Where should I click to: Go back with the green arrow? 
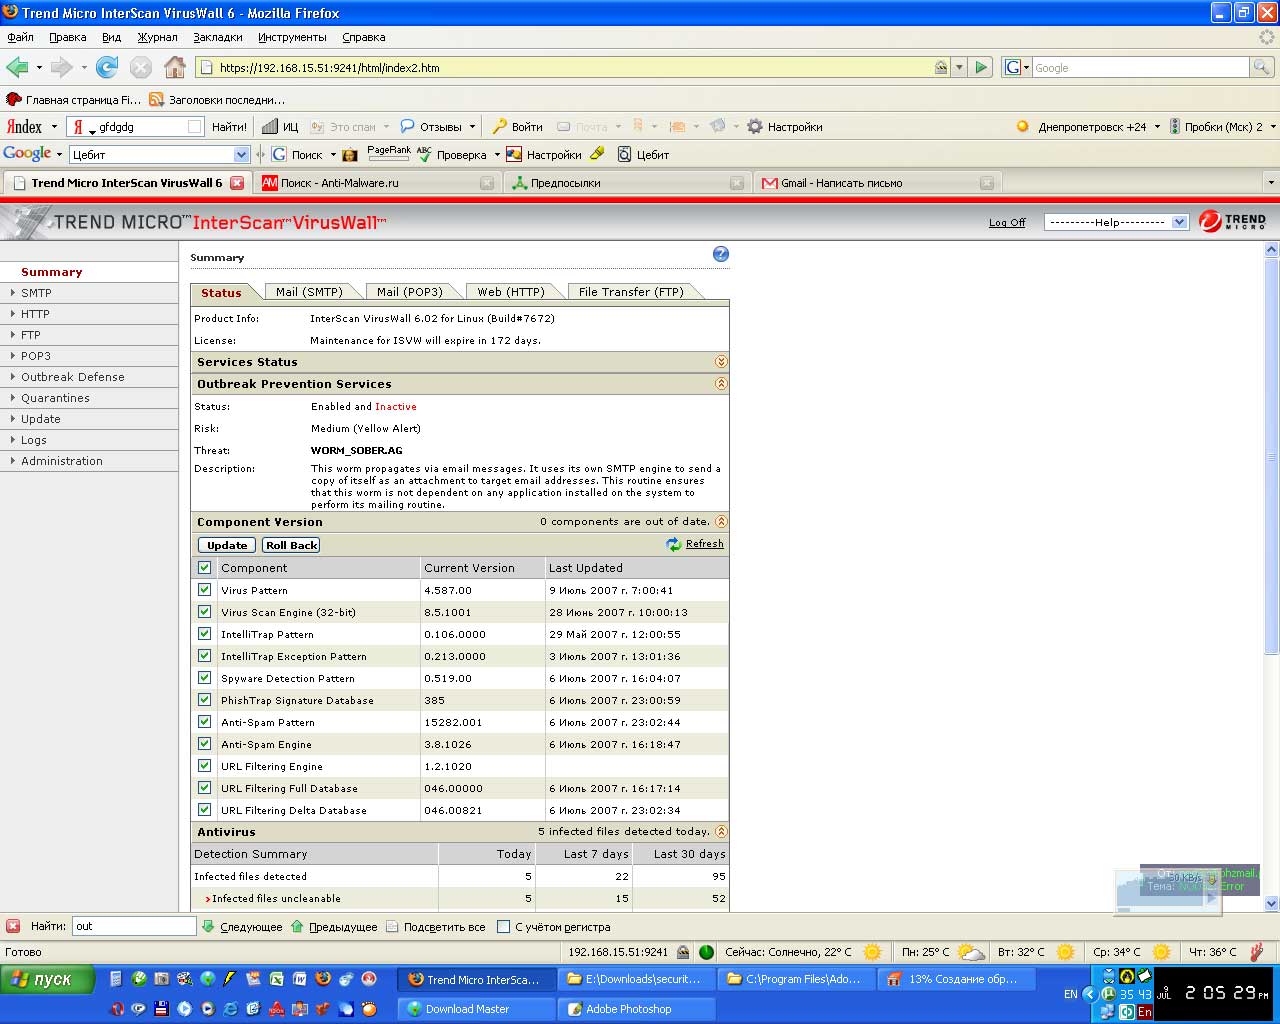coord(17,67)
